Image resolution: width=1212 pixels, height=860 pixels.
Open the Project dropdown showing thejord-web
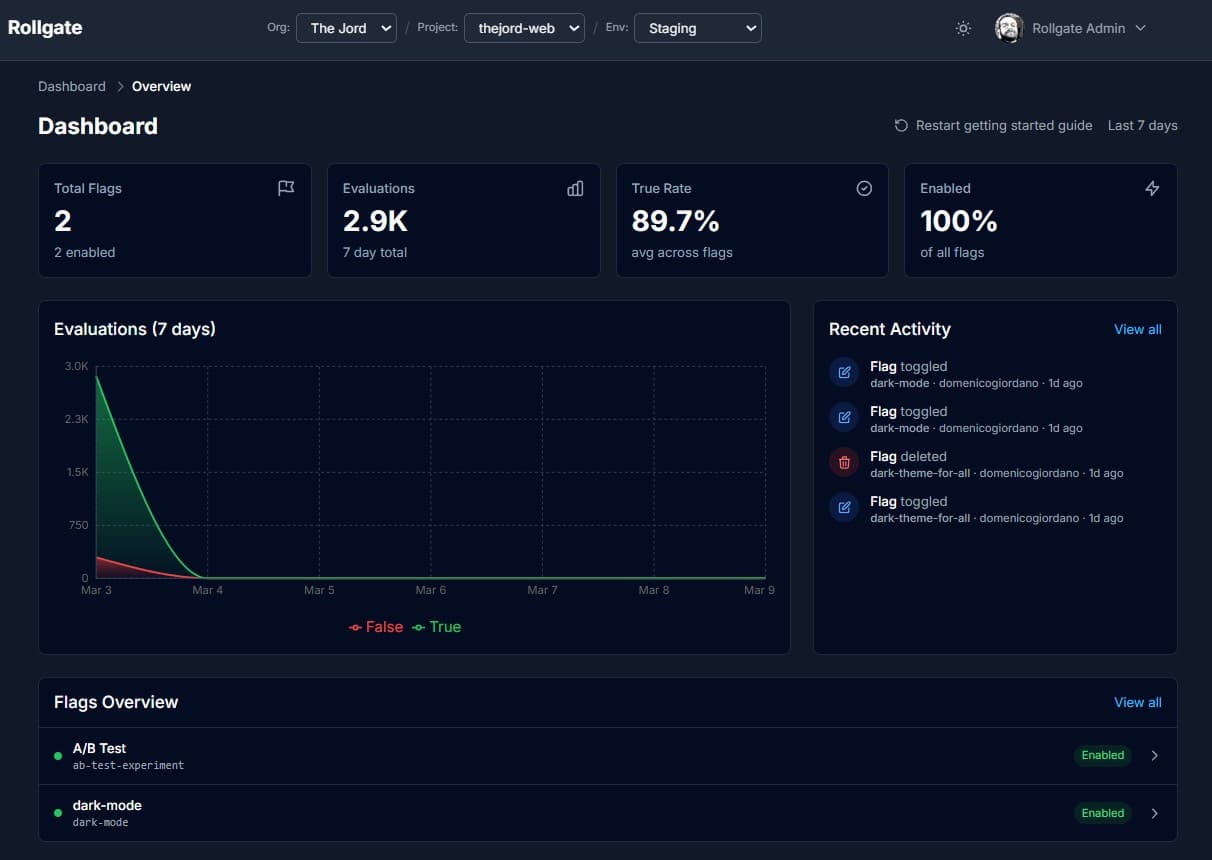pyautogui.click(x=524, y=28)
